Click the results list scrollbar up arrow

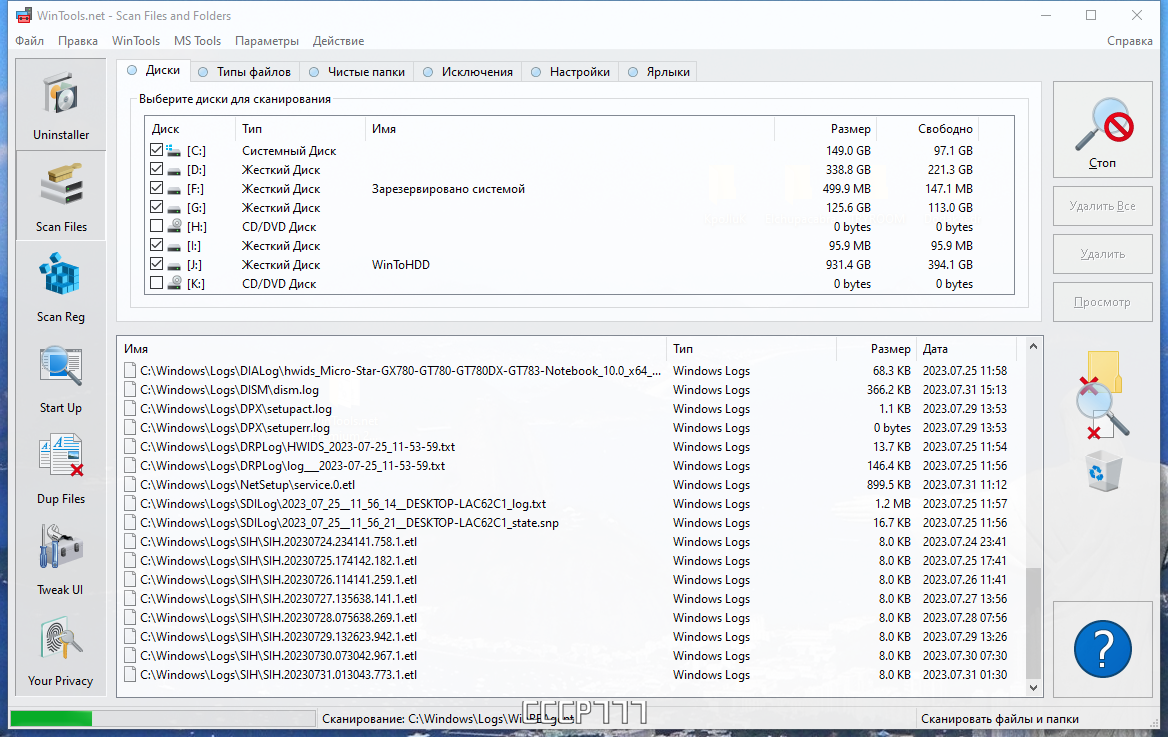click(x=1033, y=347)
